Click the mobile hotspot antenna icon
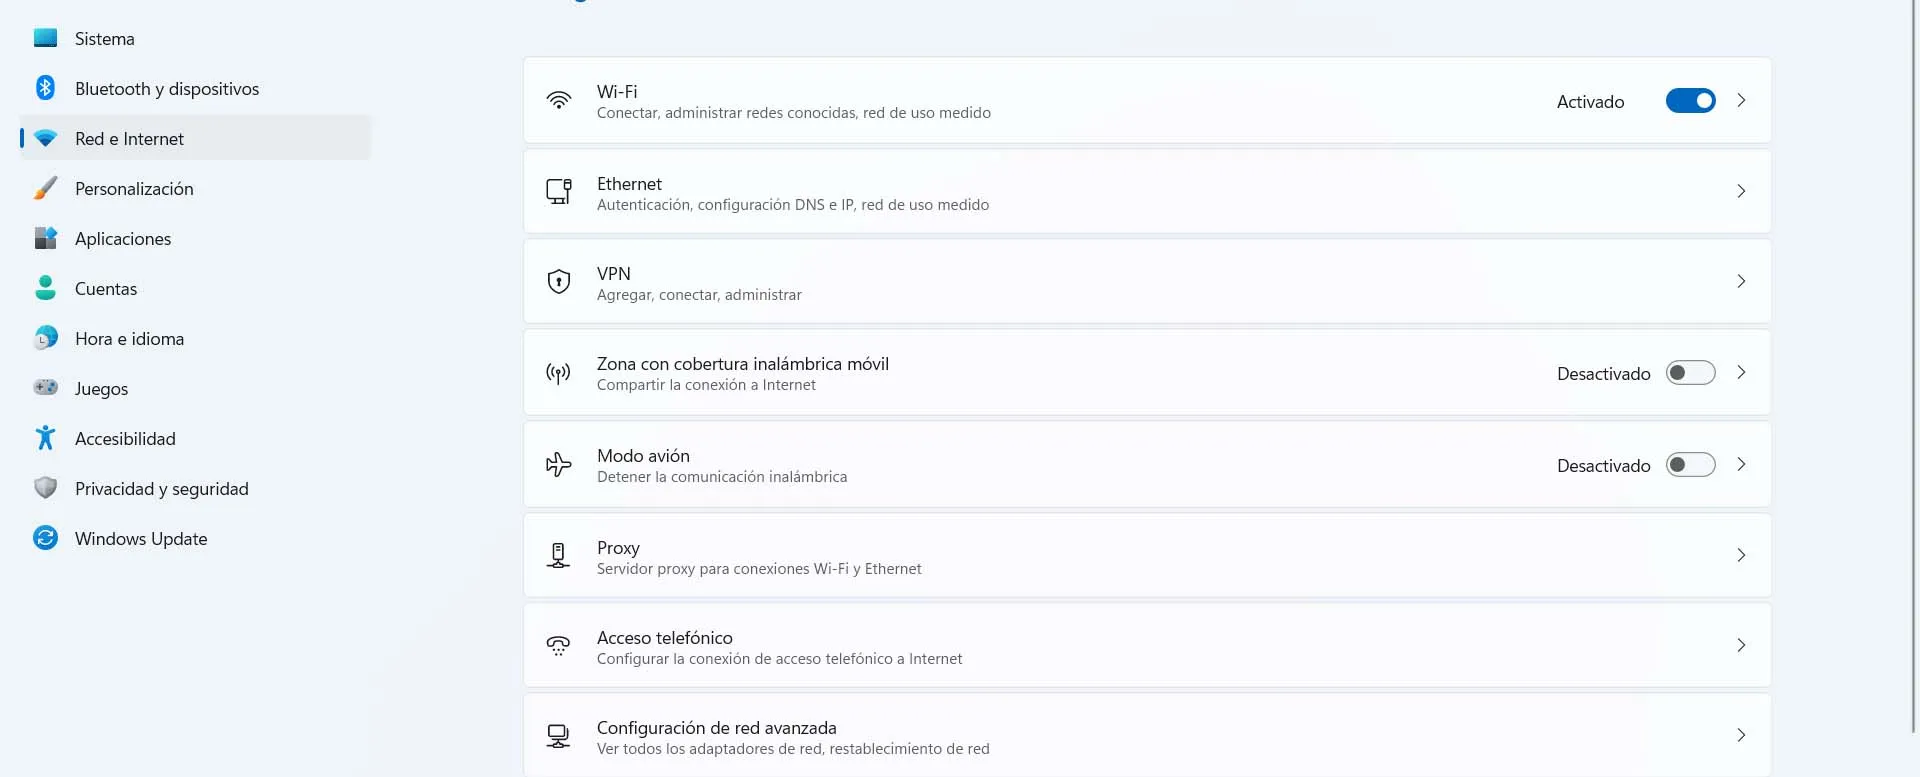The image size is (1920, 777). coord(558,373)
